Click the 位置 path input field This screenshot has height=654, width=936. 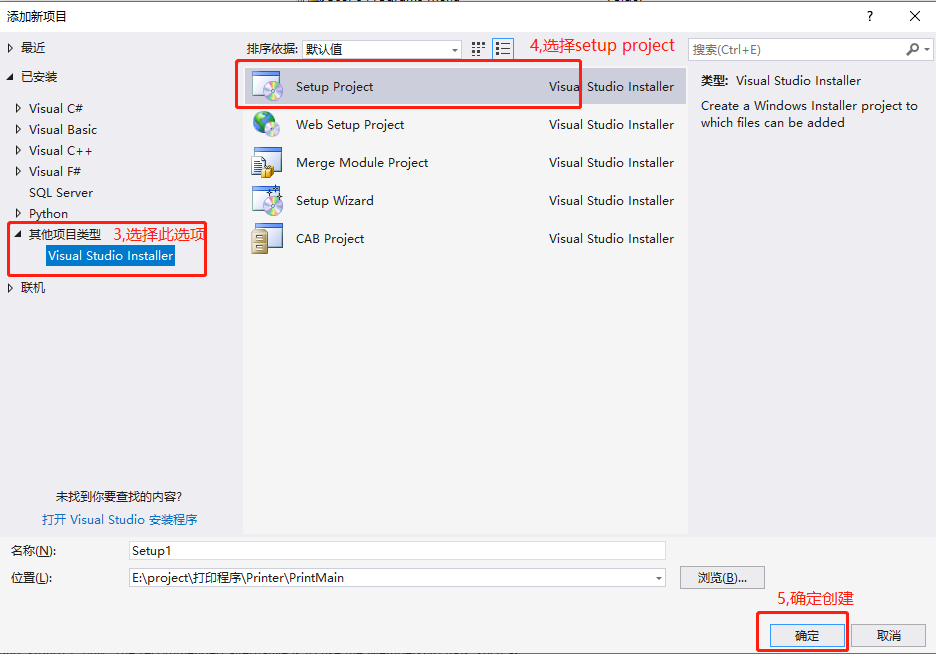pos(397,578)
